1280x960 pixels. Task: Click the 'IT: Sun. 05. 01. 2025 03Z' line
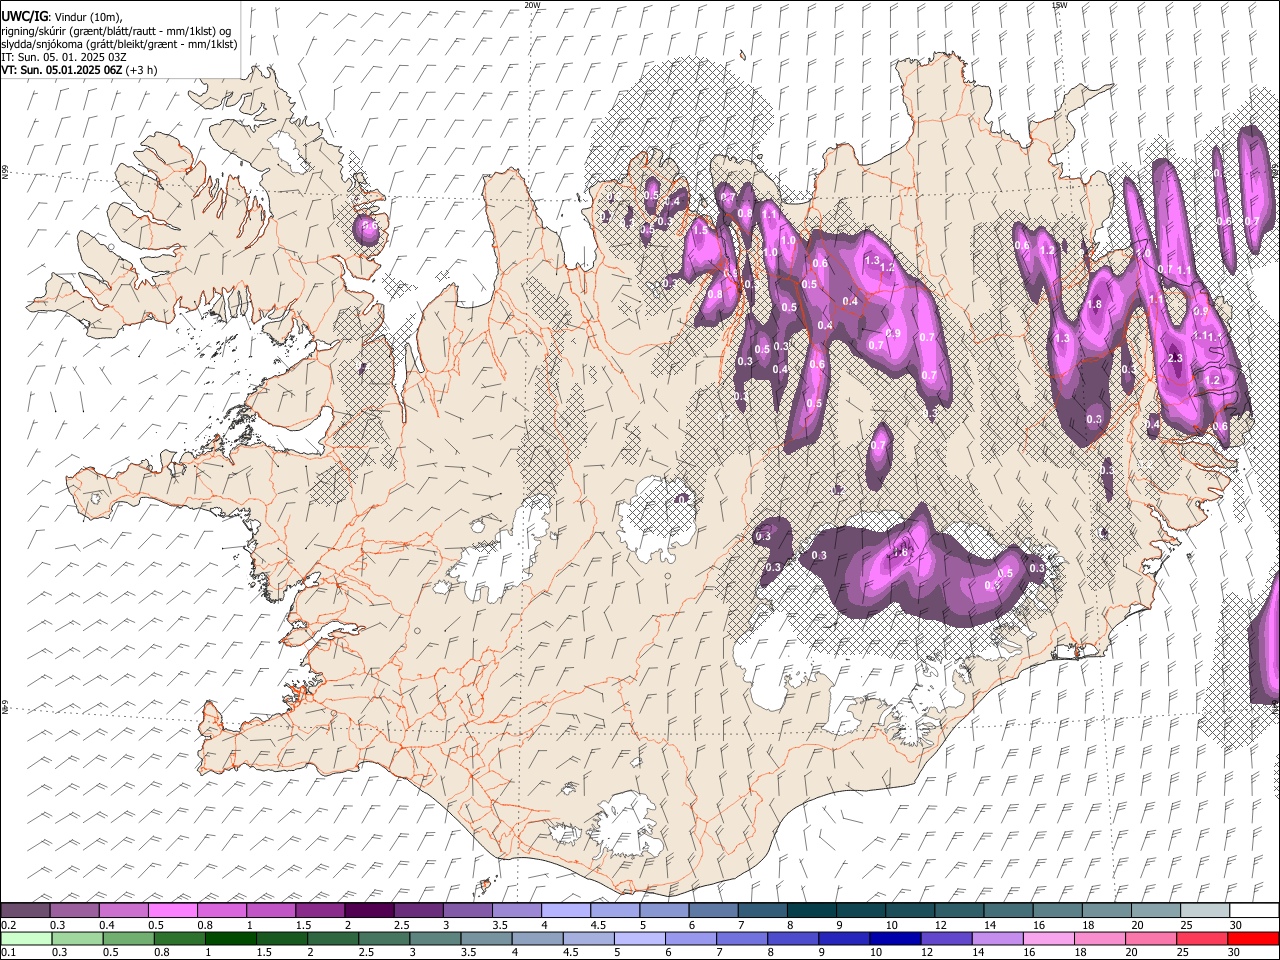point(64,57)
